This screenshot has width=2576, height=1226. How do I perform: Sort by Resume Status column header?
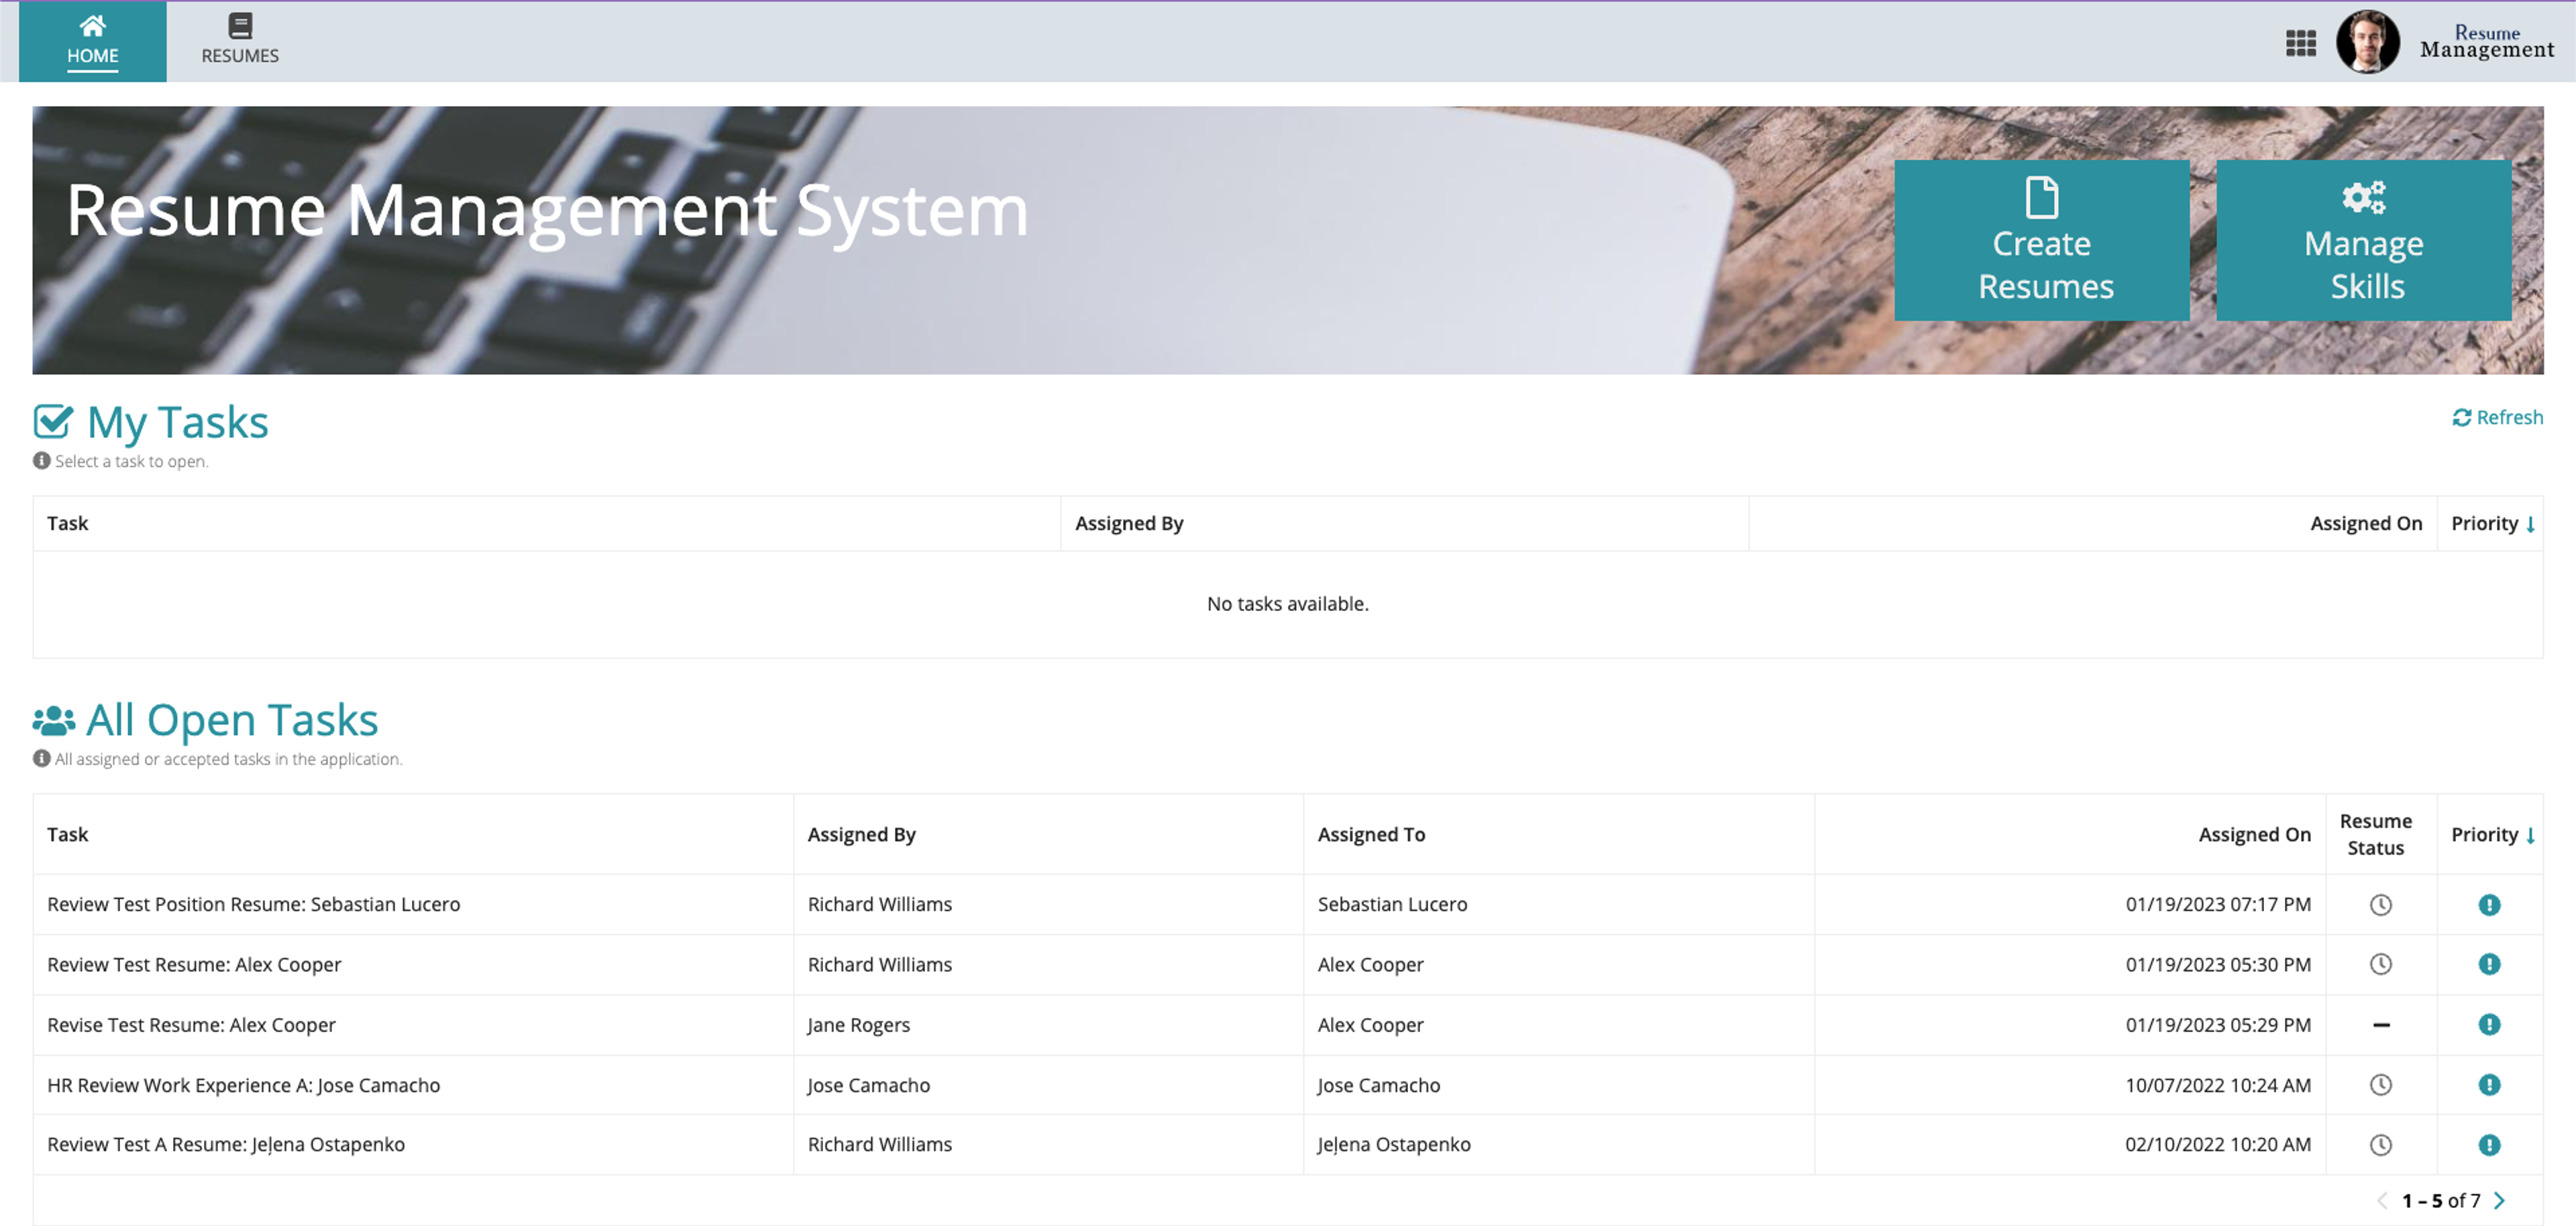pyautogui.click(x=2375, y=834)
